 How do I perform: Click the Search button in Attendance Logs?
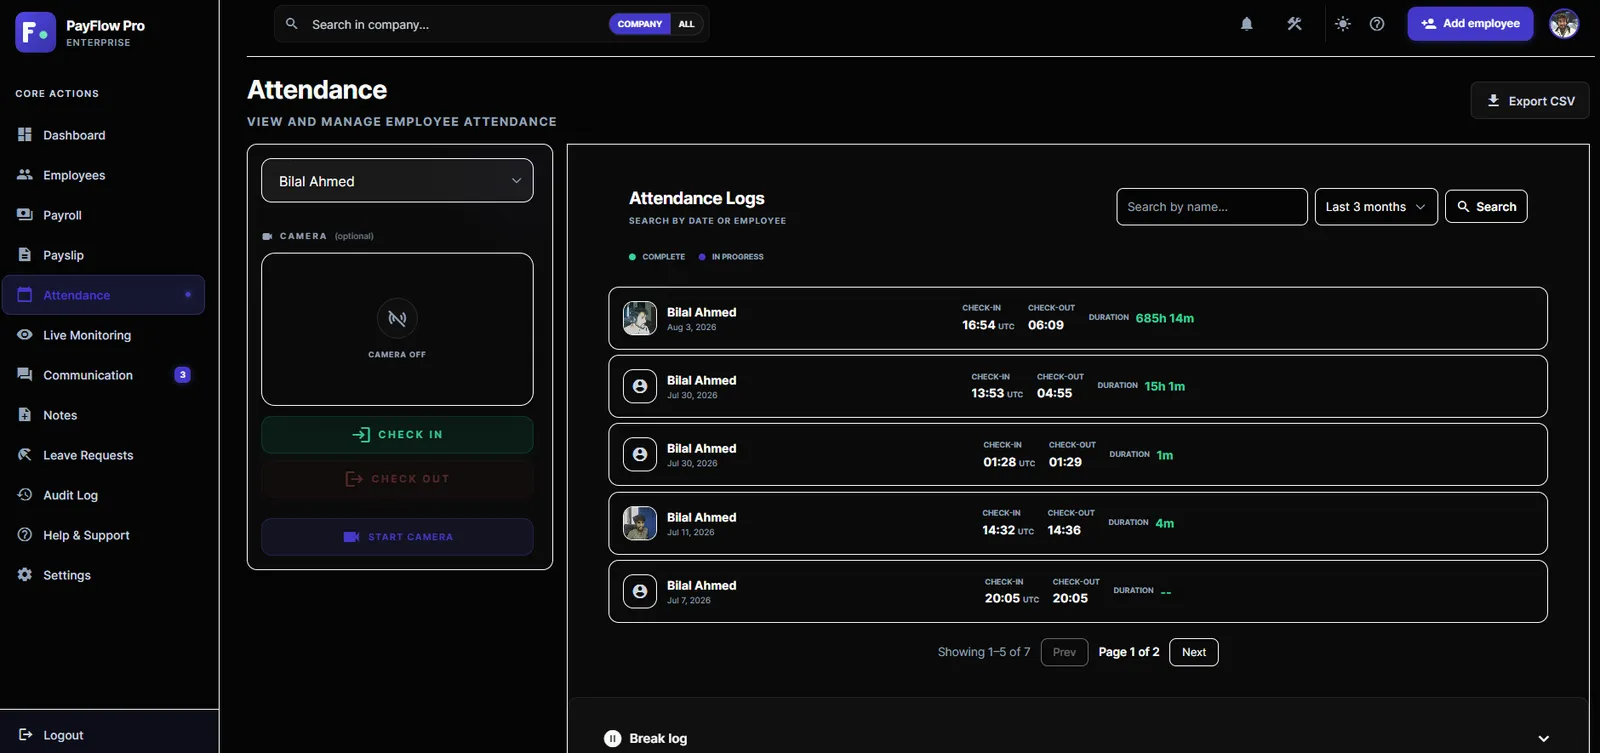point(1486,207)
